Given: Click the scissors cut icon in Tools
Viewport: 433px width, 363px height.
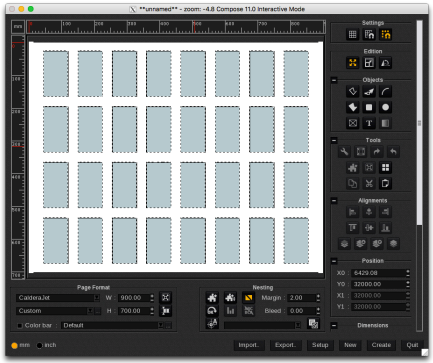Looking at the screenshot, I should [369, 184].
